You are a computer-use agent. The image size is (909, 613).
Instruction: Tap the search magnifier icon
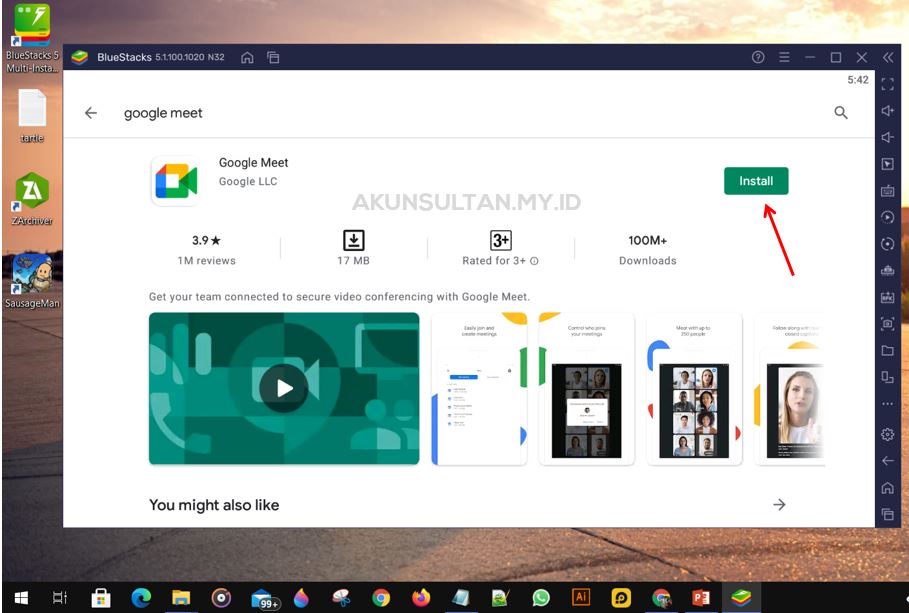coord(841,113)
